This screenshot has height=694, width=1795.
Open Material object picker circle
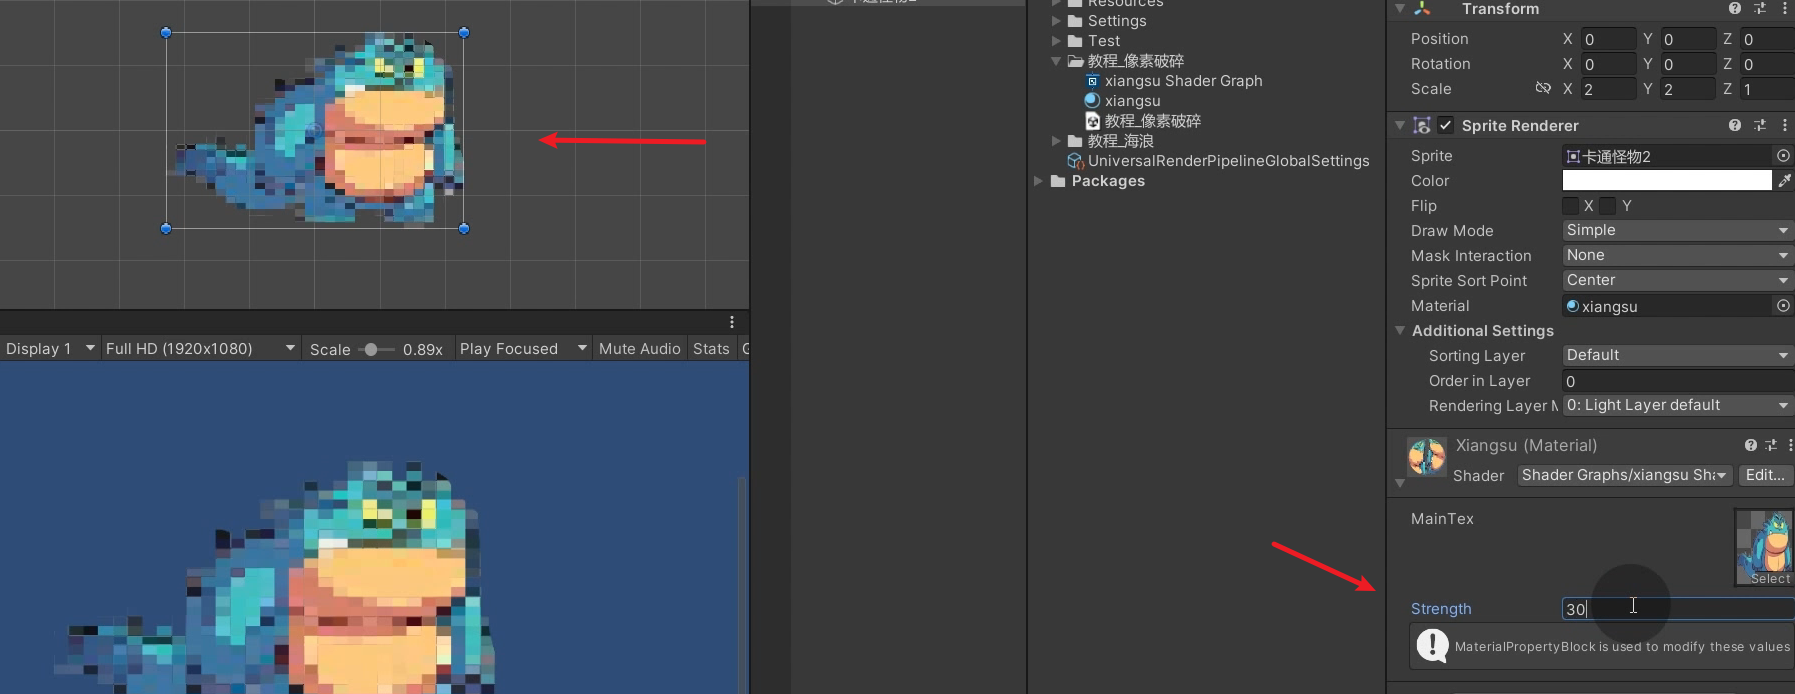[x=1783, y=306]
